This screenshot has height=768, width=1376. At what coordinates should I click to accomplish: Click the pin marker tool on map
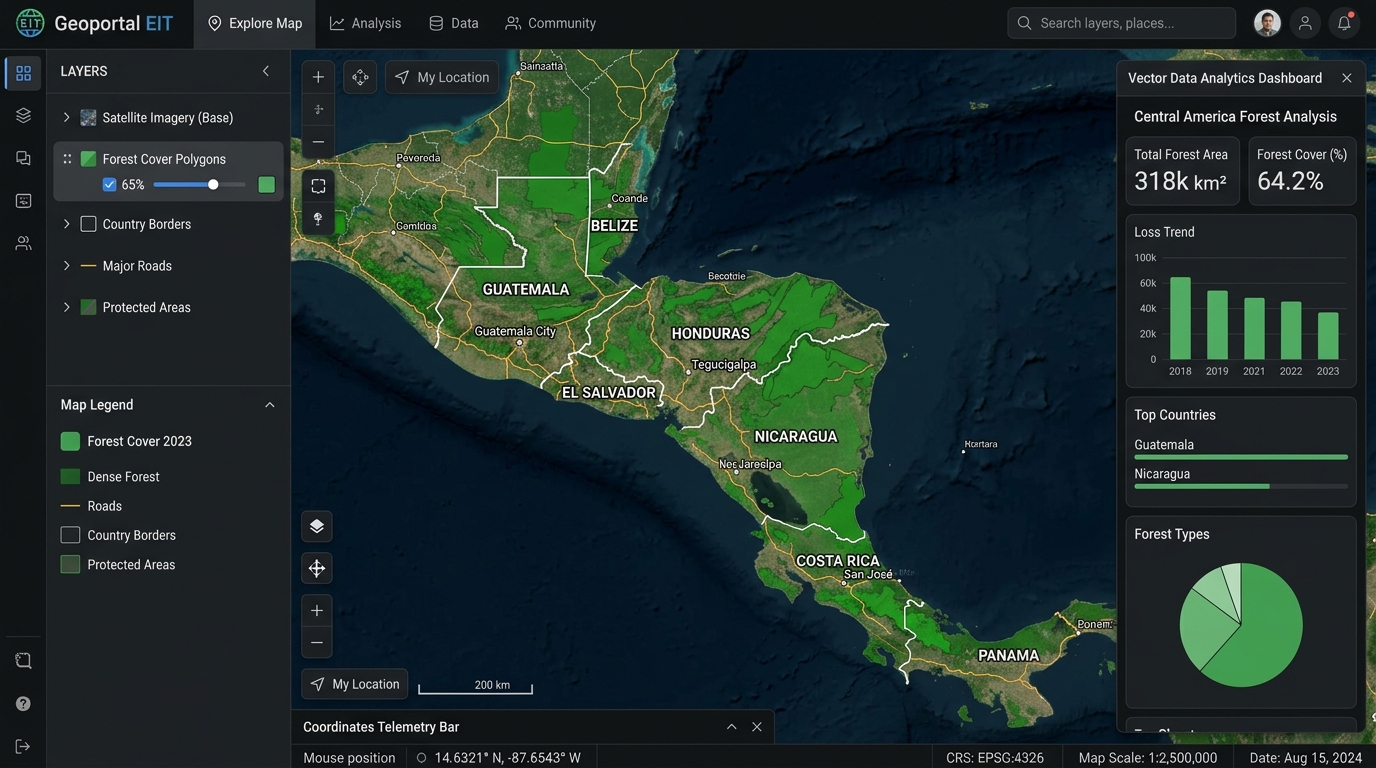318,218
